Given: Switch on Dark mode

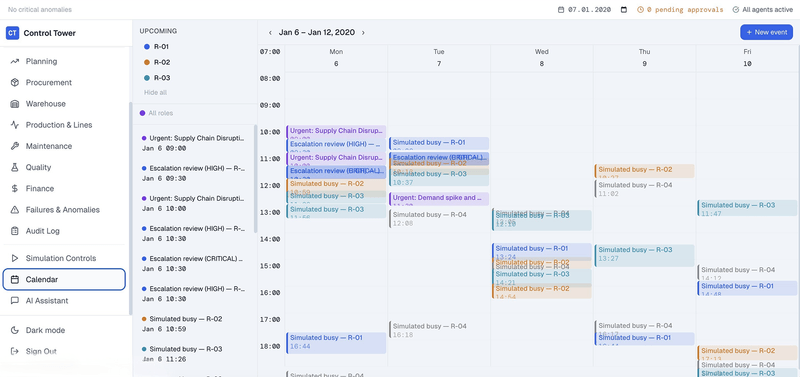Looking at the screenshot, I should 45,330.
